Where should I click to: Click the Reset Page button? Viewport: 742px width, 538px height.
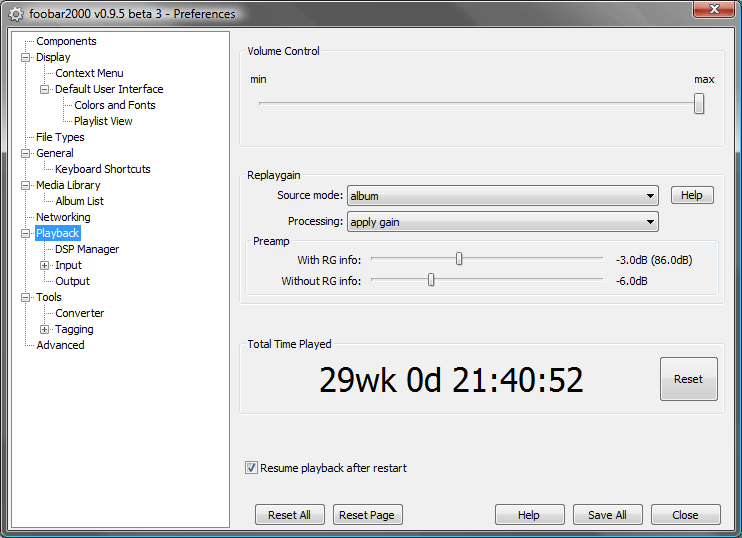tap(367, 515)
